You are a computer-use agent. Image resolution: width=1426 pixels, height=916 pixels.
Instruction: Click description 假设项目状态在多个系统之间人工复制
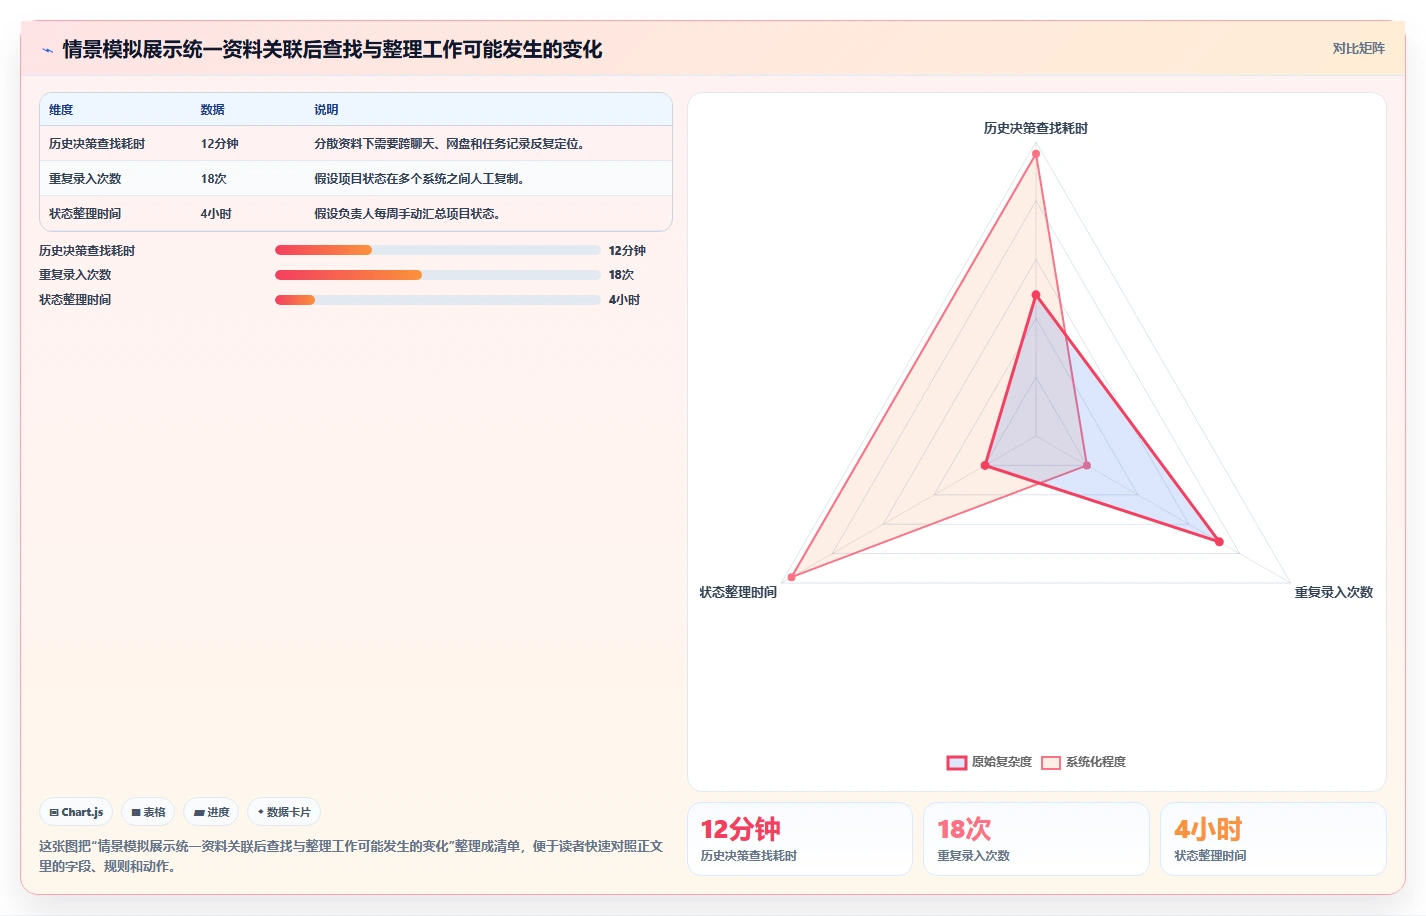419,179
